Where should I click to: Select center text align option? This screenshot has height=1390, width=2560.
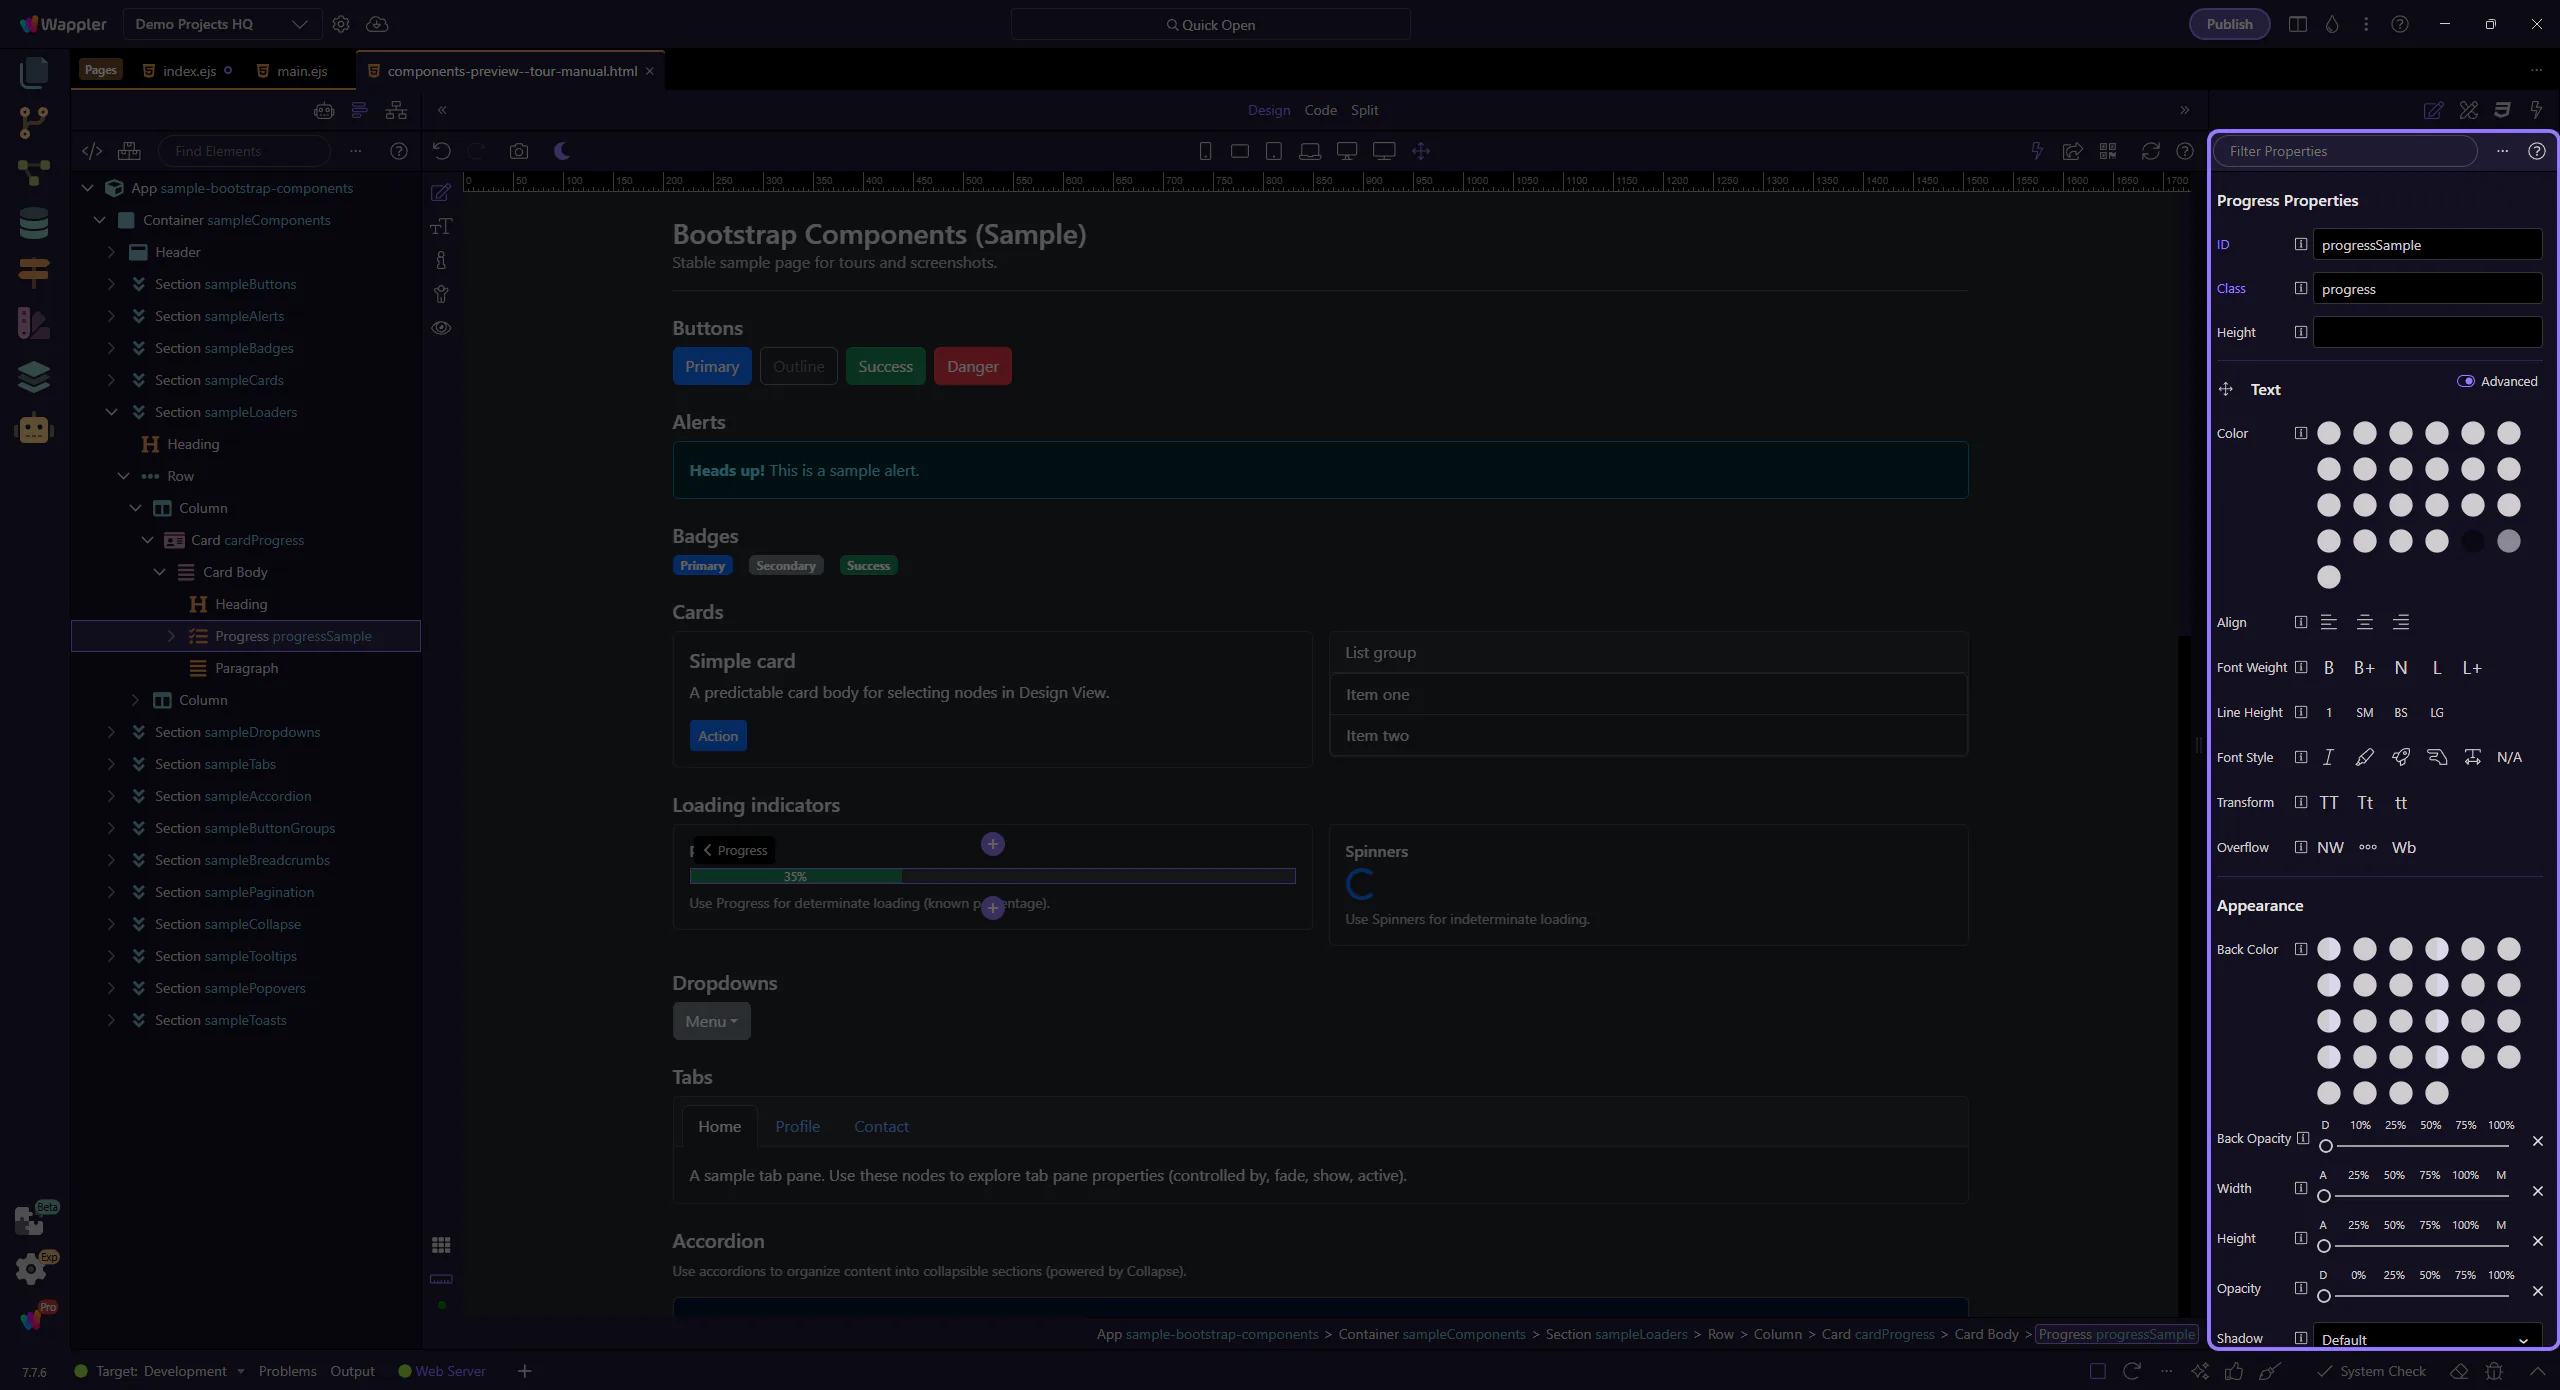2365,622
